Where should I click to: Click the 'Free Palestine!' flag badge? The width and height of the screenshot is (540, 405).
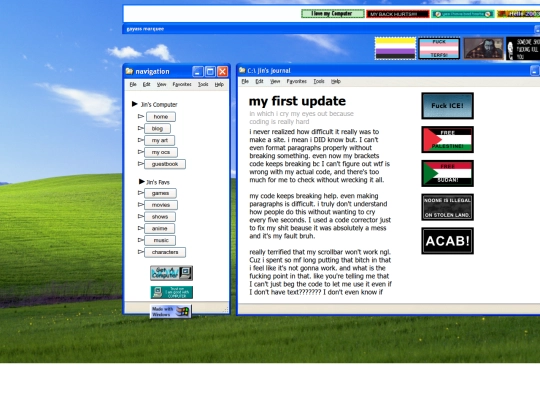pos(447,139)
